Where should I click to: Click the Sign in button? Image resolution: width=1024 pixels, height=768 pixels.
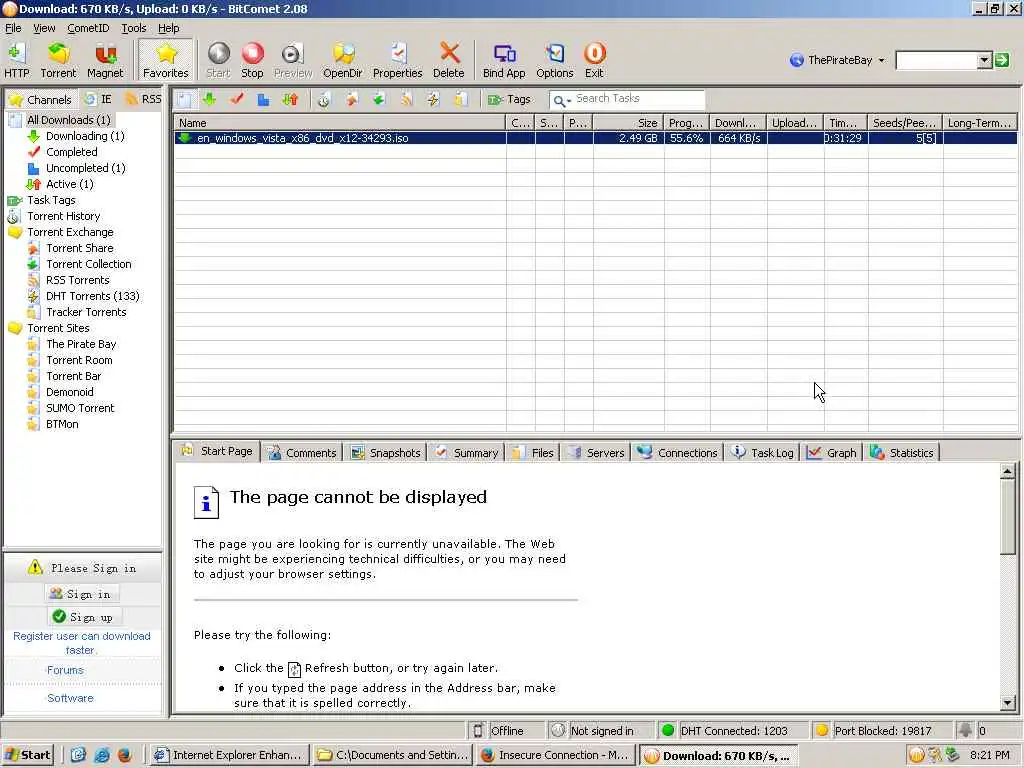pyautogui.click(x=82, y=594)
